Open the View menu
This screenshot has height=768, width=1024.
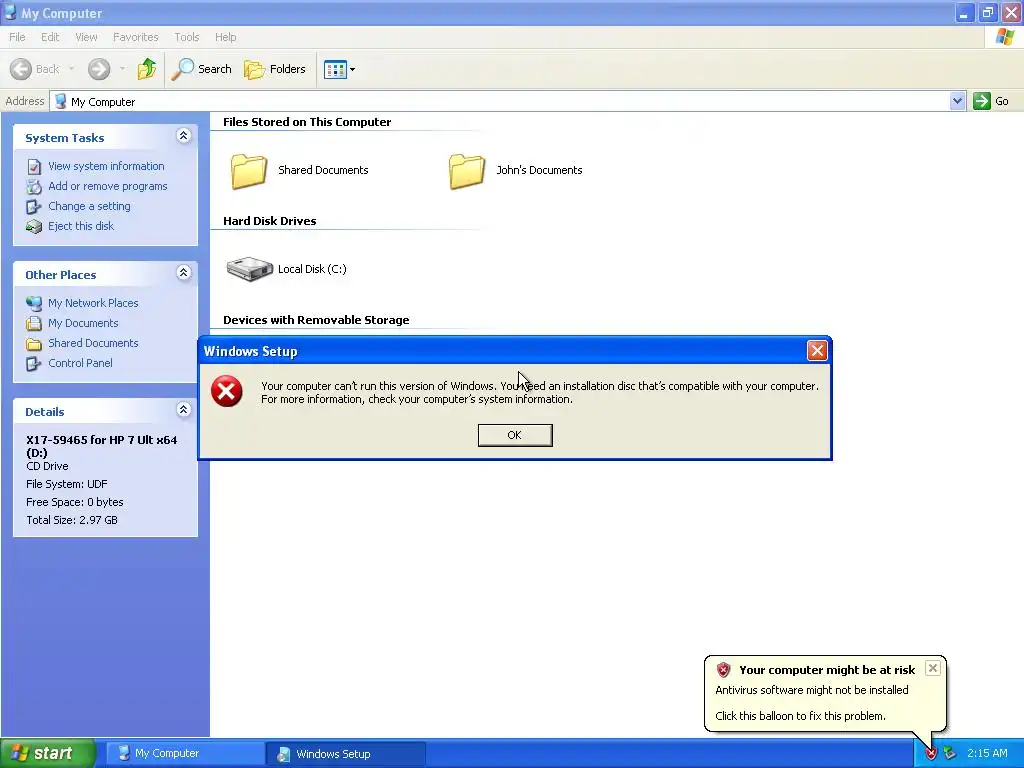point(86,37)
